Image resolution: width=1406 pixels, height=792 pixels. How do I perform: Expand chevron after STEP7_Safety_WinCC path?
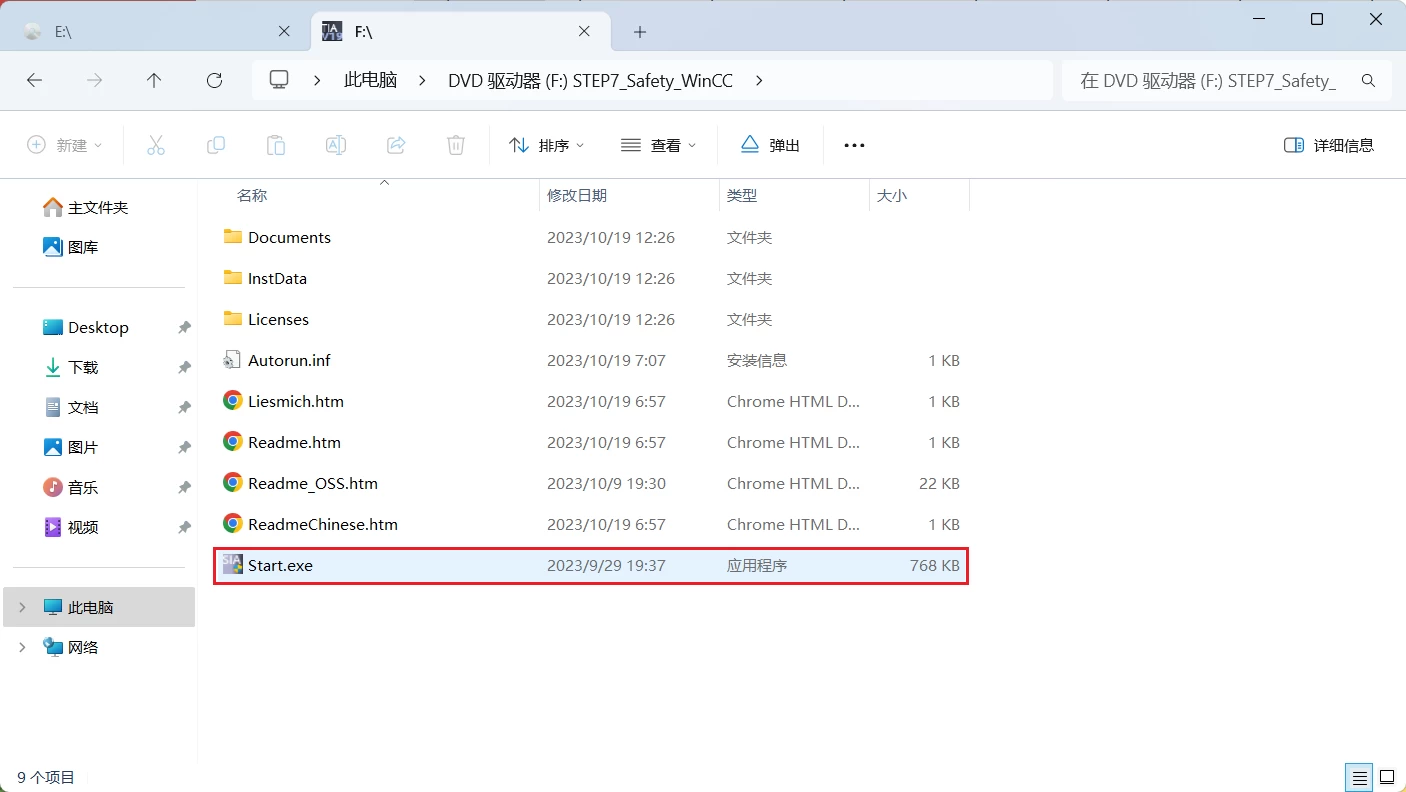click(x=759, y=81)
